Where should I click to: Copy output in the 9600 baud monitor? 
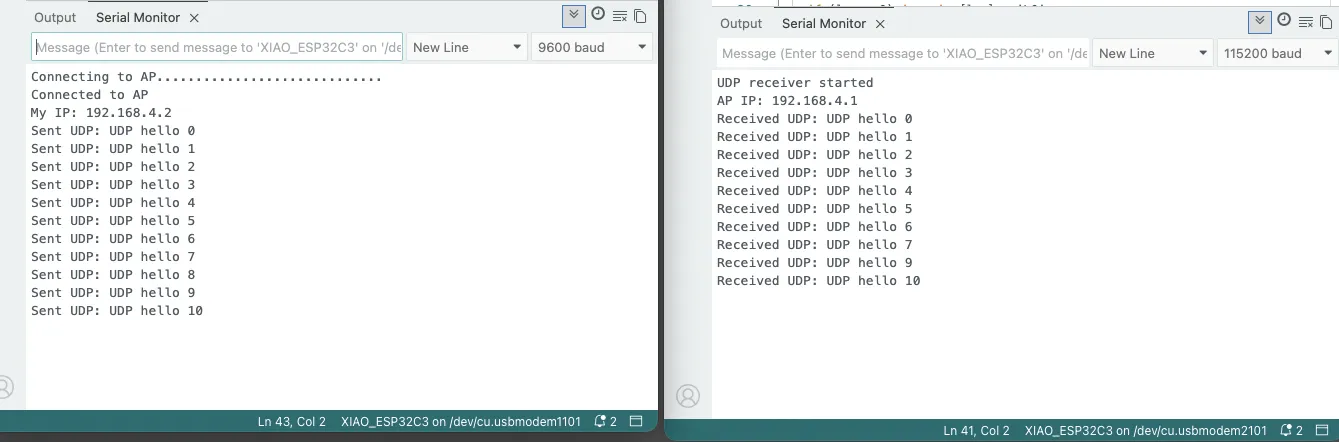[640, 16]
